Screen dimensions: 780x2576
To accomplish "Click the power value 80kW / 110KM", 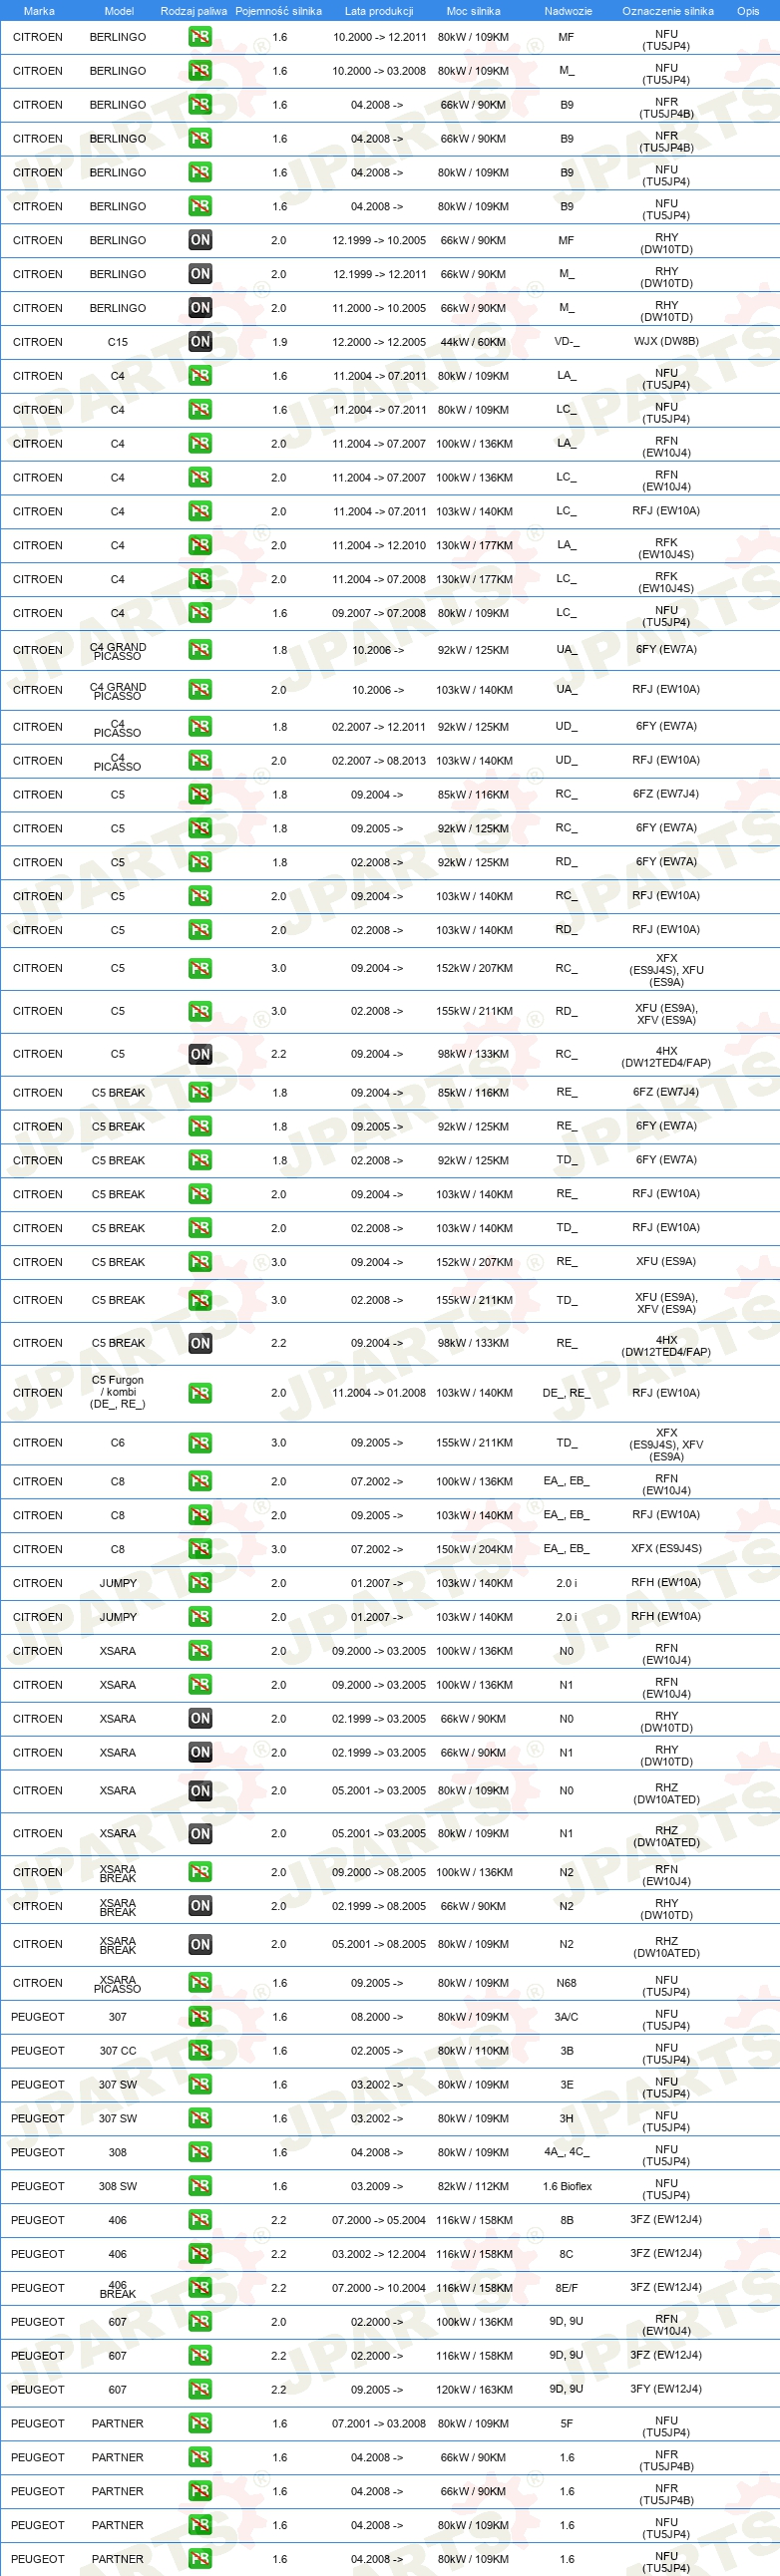I will 473,2051.
